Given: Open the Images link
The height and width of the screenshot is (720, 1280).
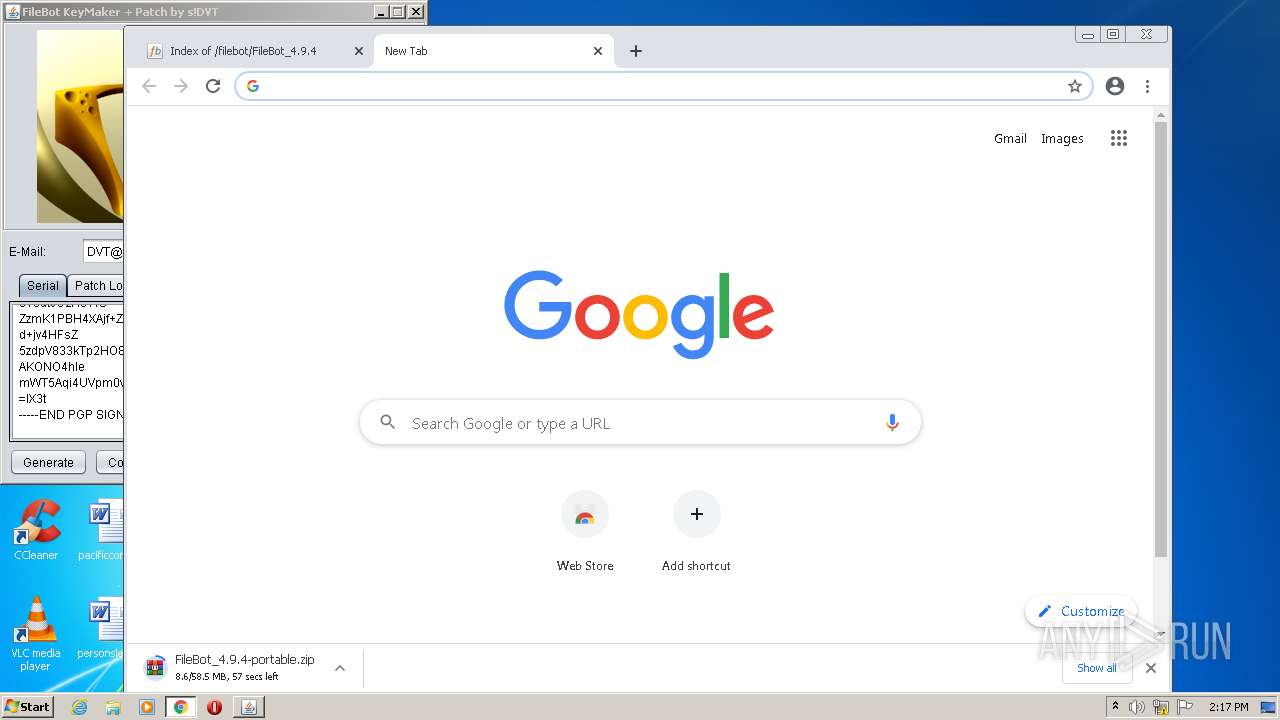Looking at the screenshot, I should tap(1062, 139).
